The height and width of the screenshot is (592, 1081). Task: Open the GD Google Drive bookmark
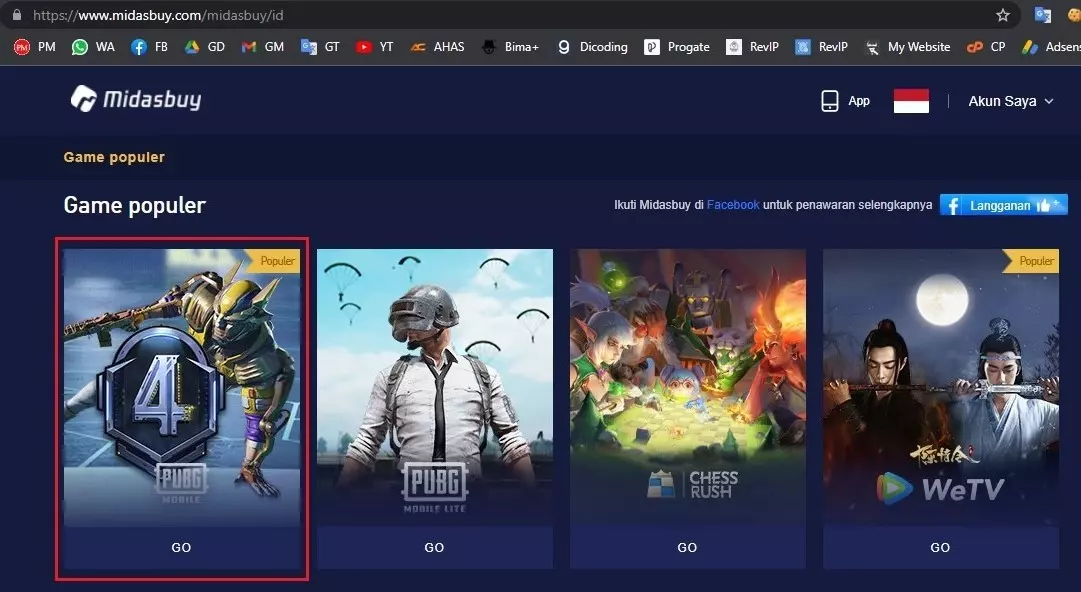click(205, 47)
